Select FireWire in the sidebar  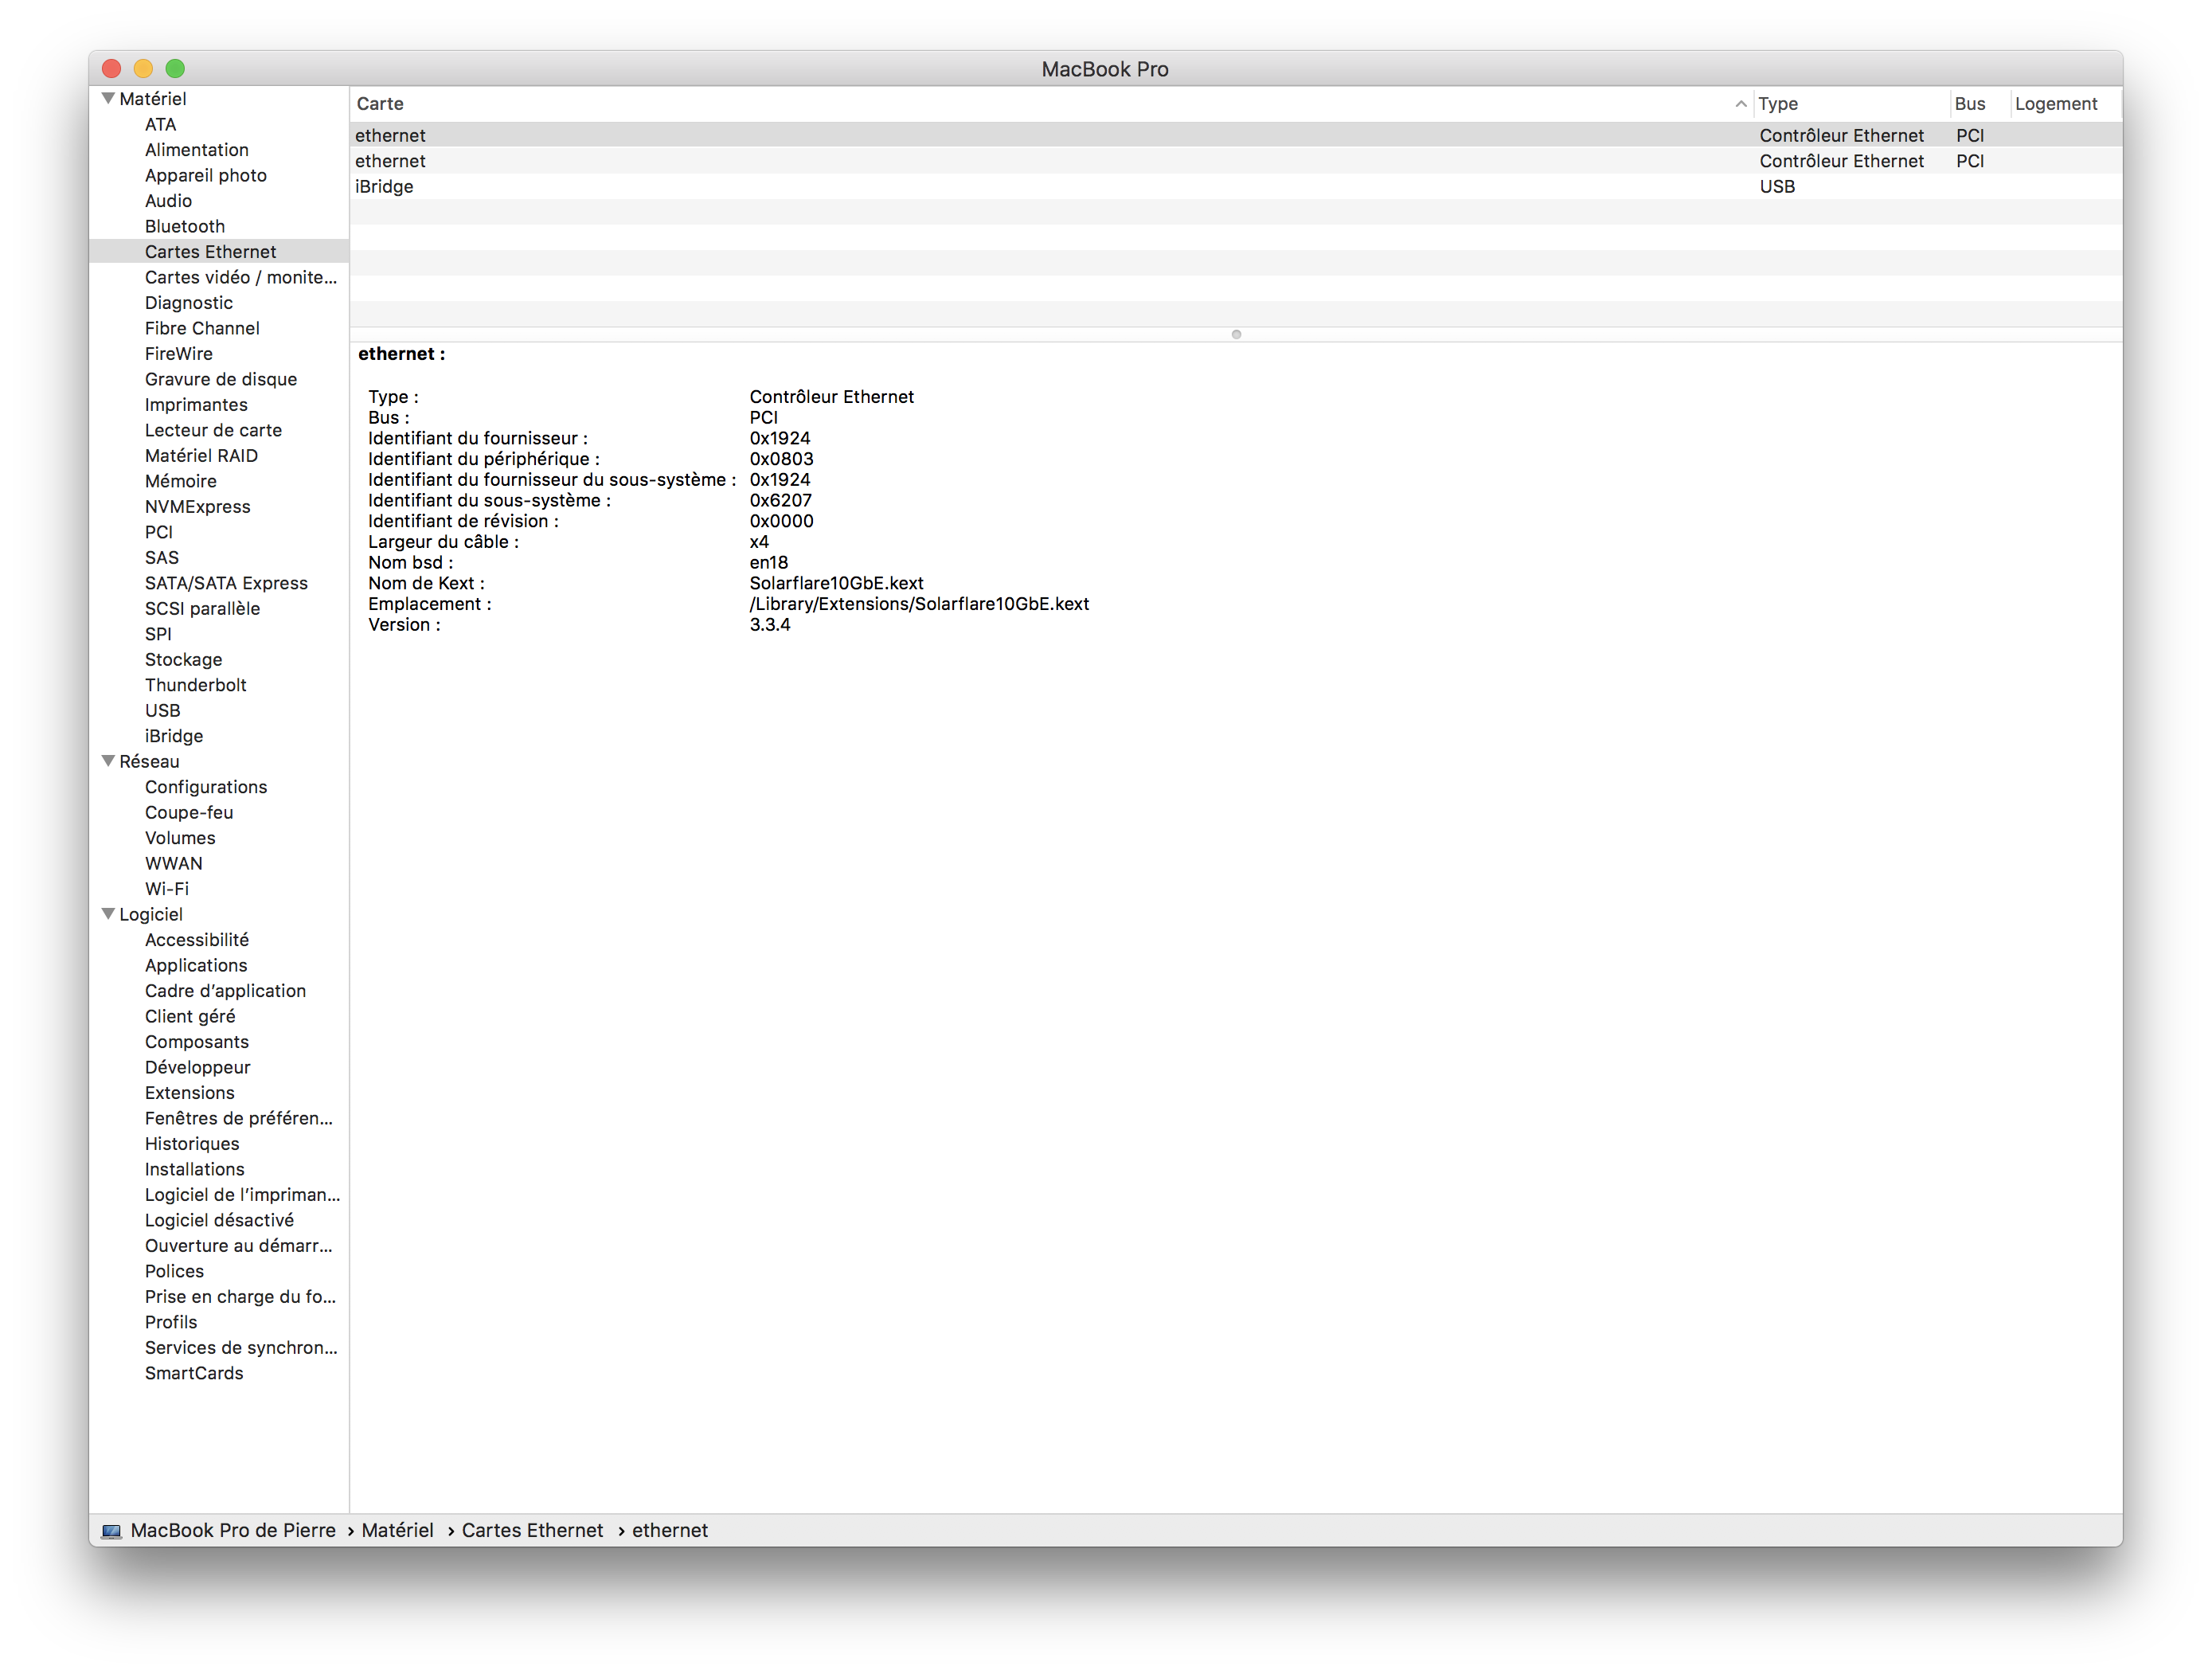(x=178, y=354)
